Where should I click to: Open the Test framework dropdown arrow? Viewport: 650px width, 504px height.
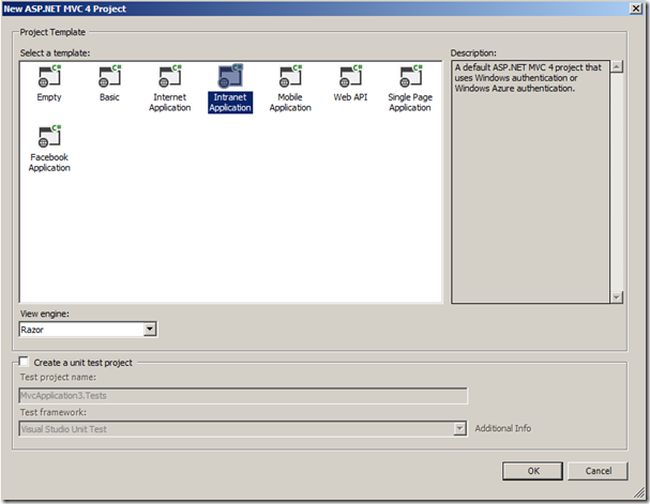pos(459,429)
